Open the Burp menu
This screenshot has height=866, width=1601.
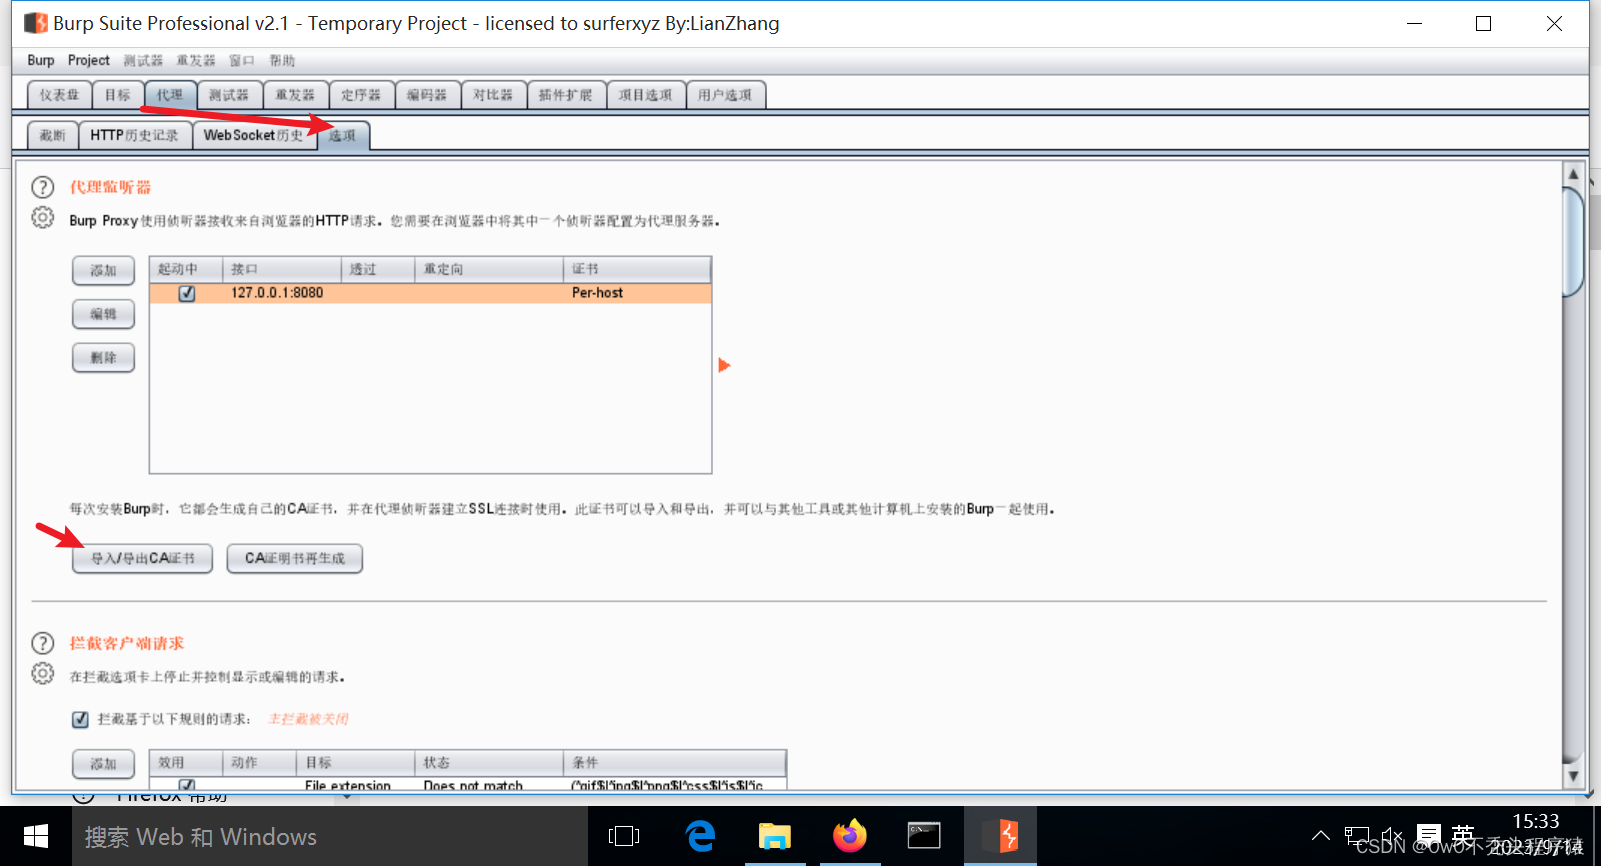click(x=41, y=60)
